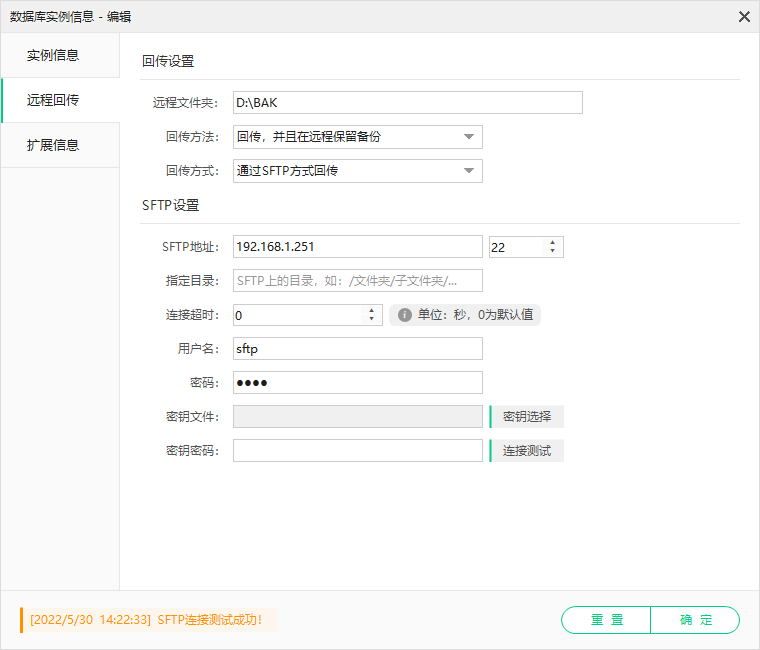Decrease 连接超时 with the down arrow
This screenshot has height=650, width=760.
371,319
